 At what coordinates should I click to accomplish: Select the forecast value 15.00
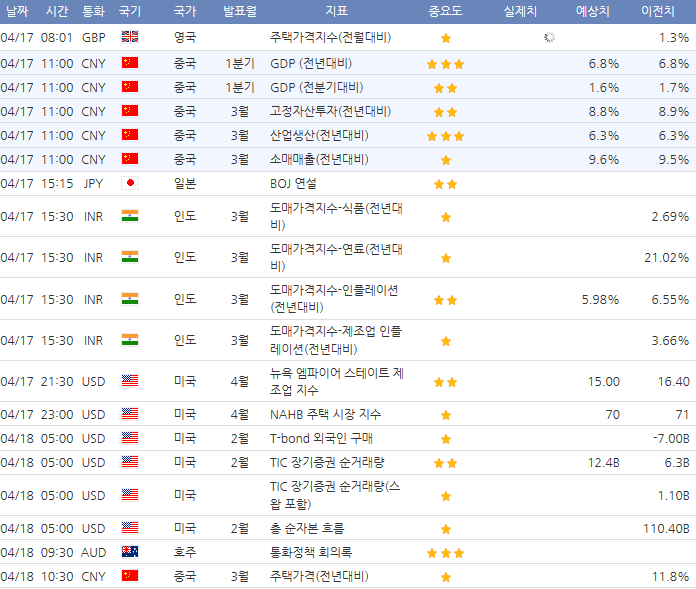604,382
